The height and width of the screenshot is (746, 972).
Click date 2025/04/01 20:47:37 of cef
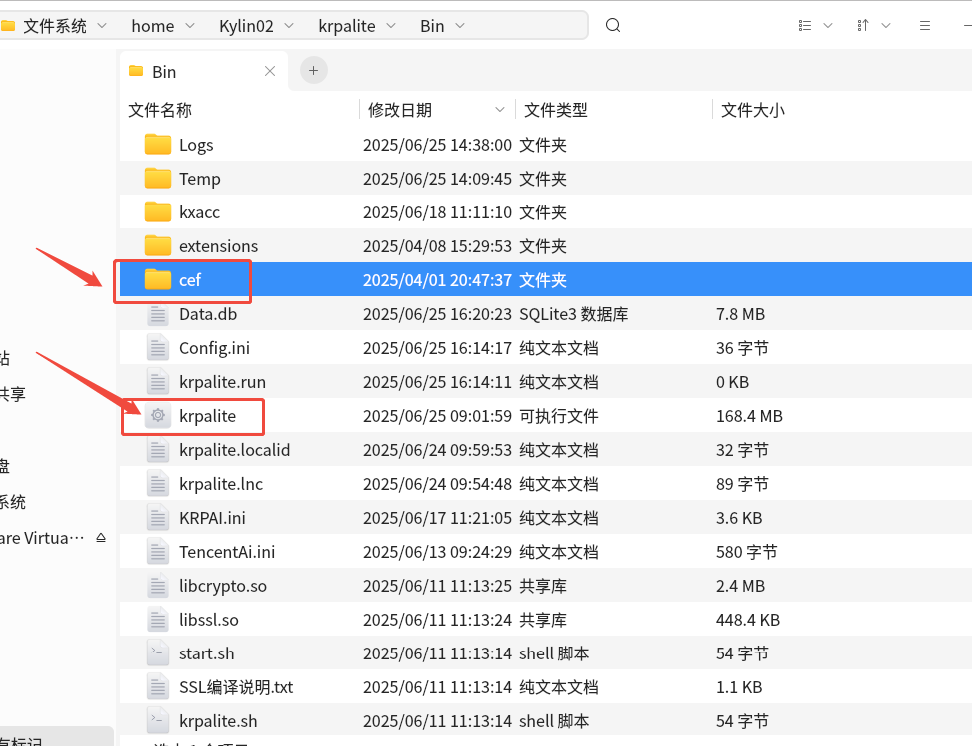coord(437,280)
